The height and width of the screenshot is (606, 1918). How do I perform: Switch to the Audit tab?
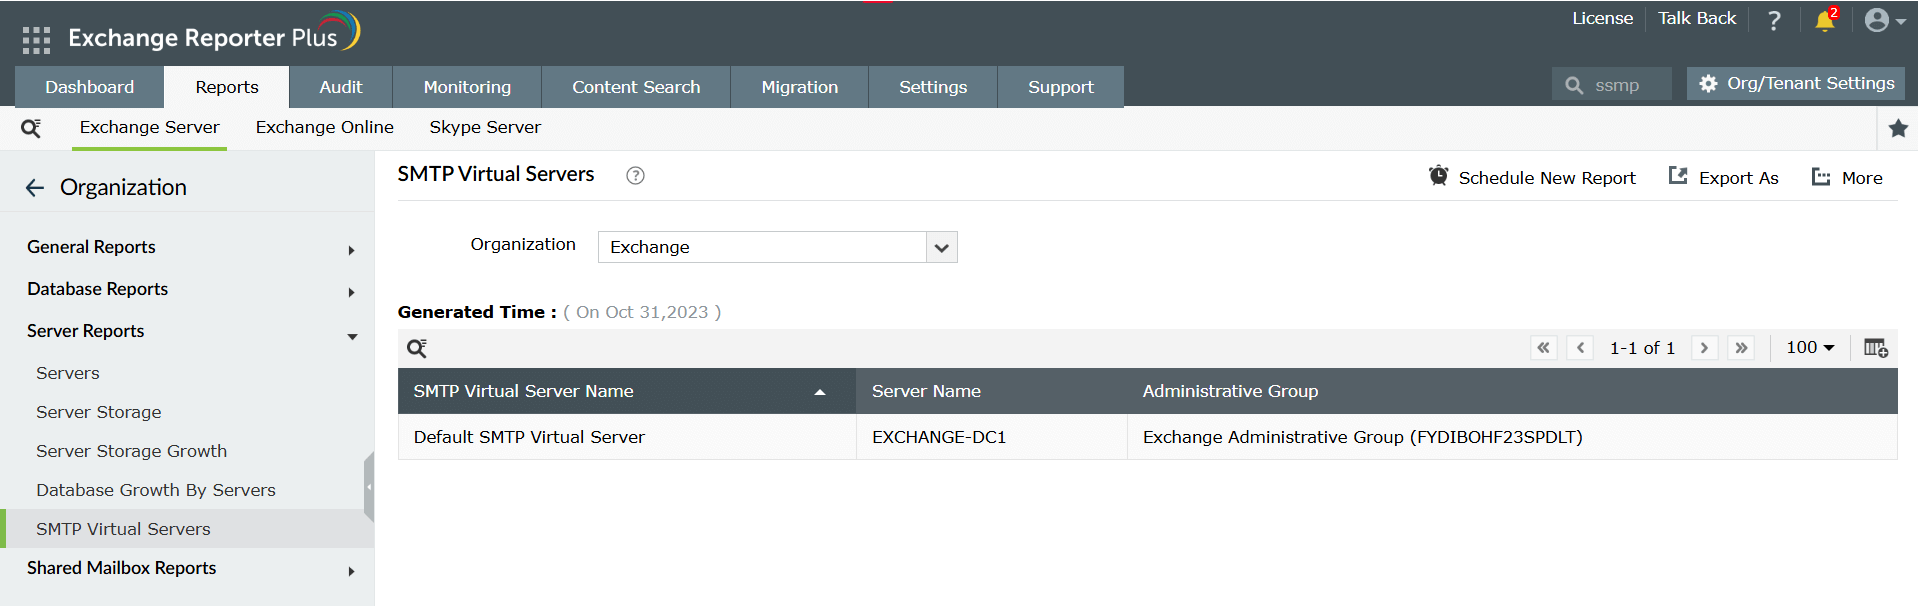(341, 87)
